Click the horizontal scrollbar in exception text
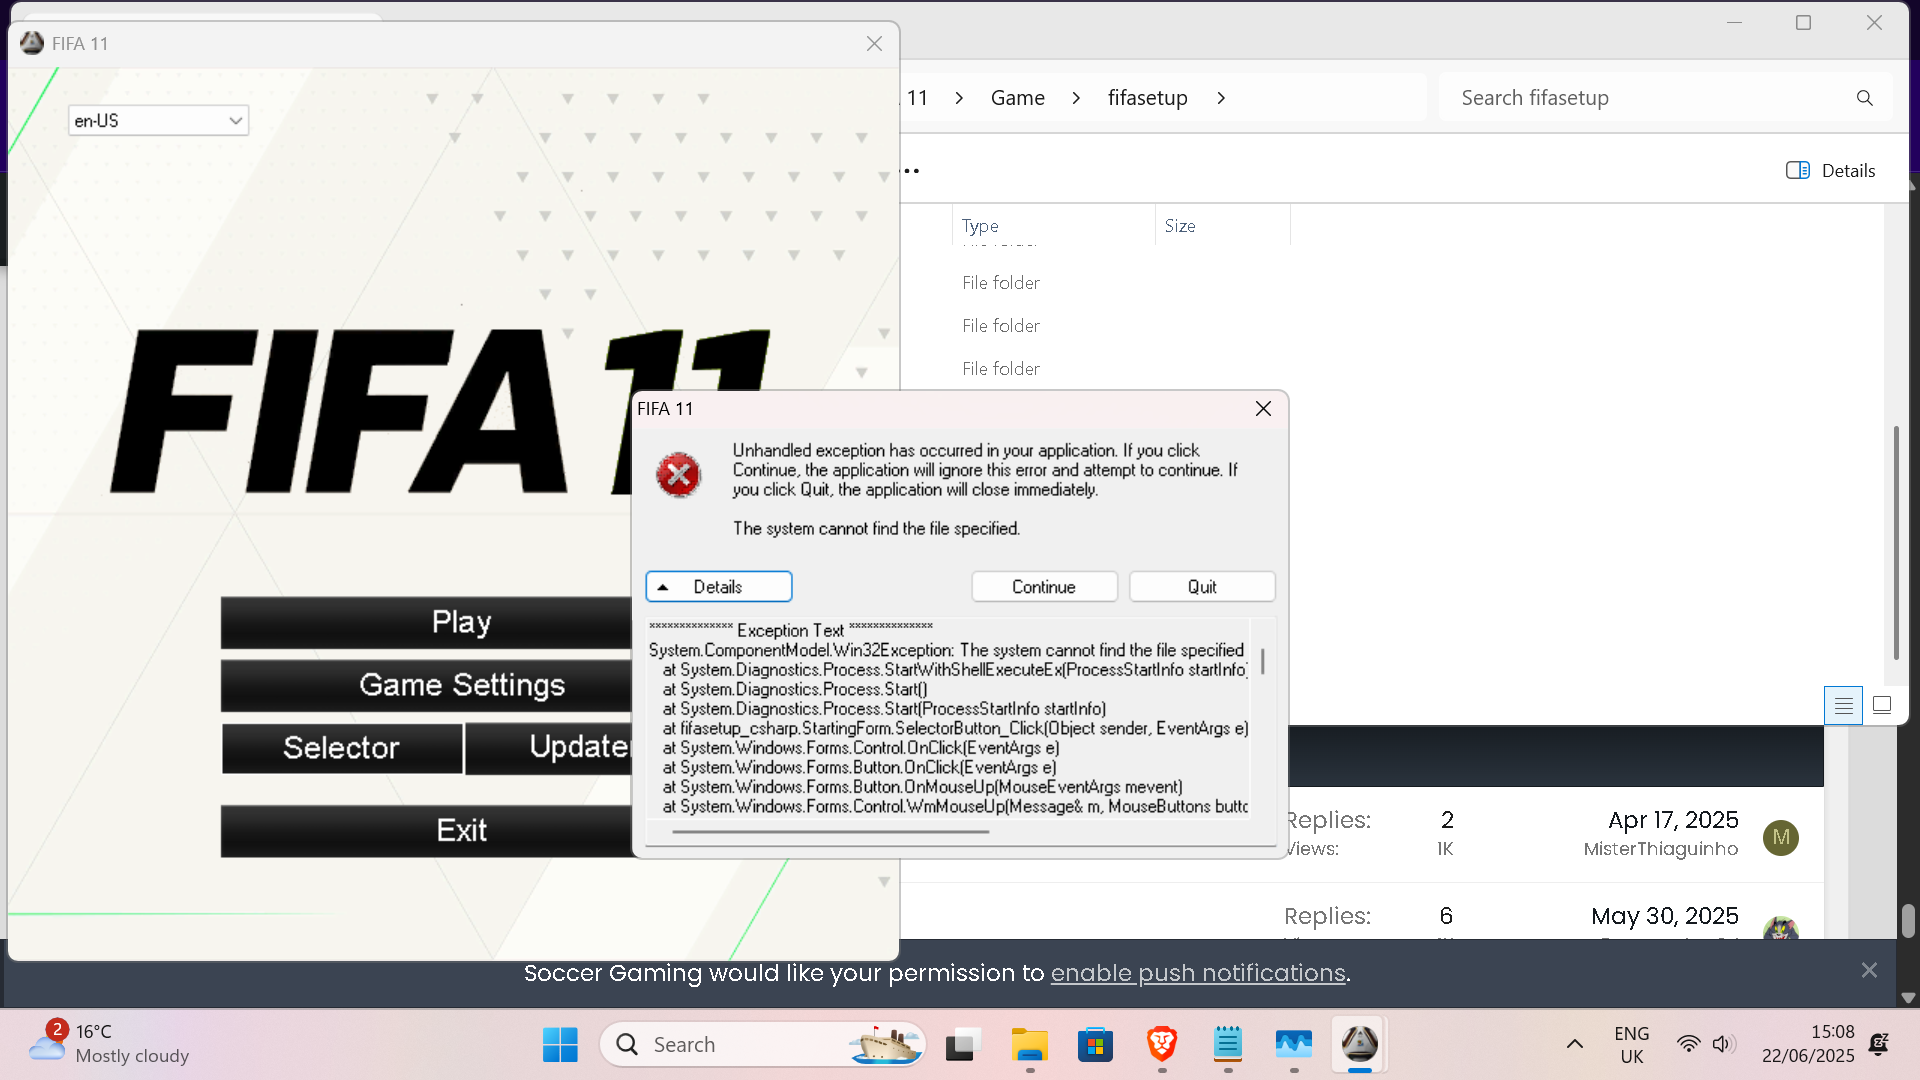 click(830, 832)
